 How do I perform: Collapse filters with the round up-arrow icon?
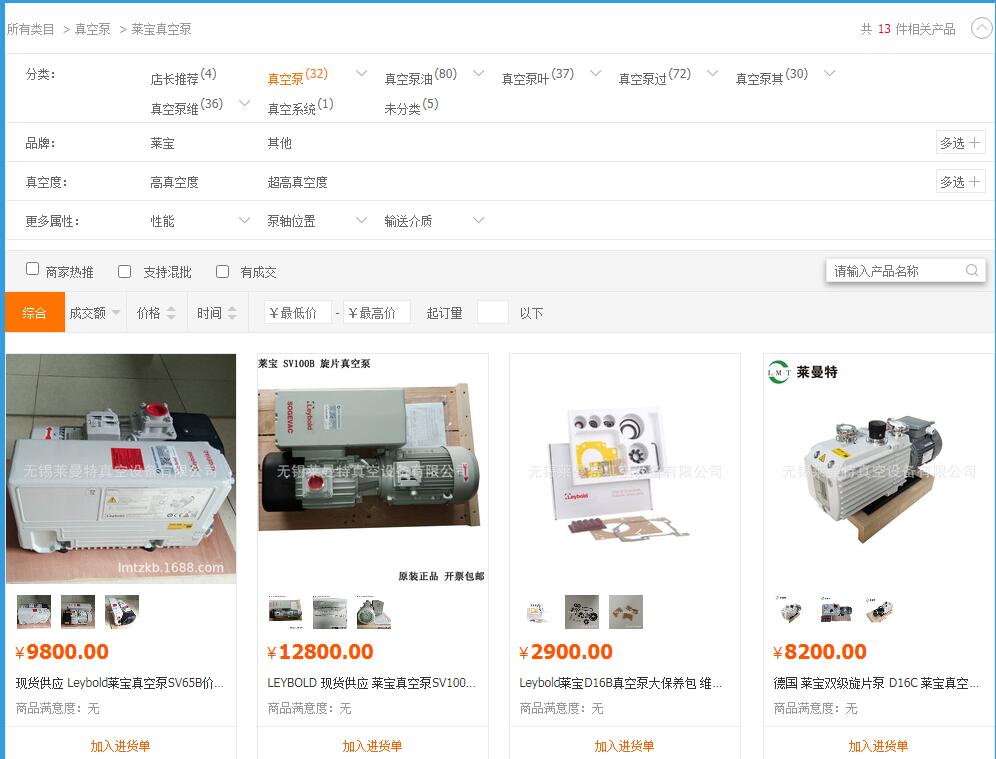[982, 28]
